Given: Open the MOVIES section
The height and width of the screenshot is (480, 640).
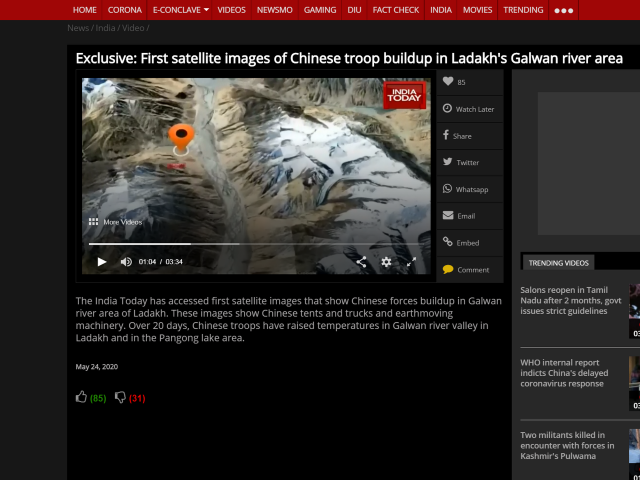Looking at the screenshot, I should coord(477,10).
